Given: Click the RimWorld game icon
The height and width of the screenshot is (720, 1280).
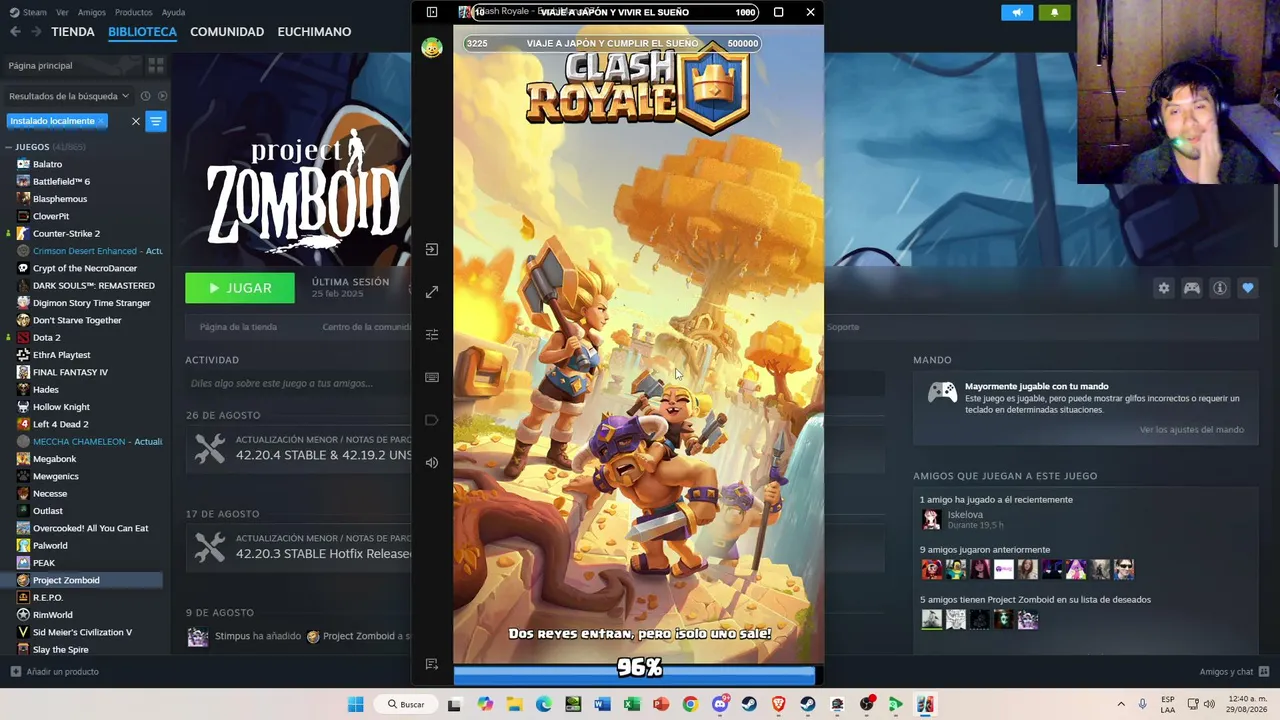Looking at the screenshot, I should [x=23, y=615].
